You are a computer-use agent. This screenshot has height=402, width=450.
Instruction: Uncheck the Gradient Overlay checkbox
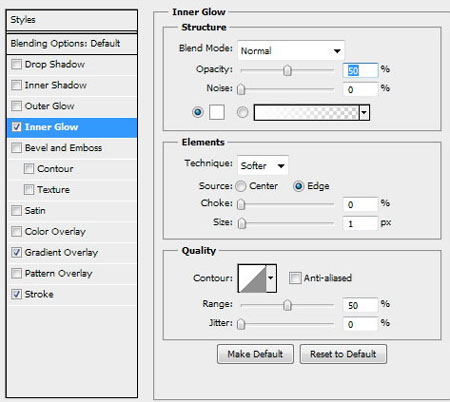coord(16,252)
